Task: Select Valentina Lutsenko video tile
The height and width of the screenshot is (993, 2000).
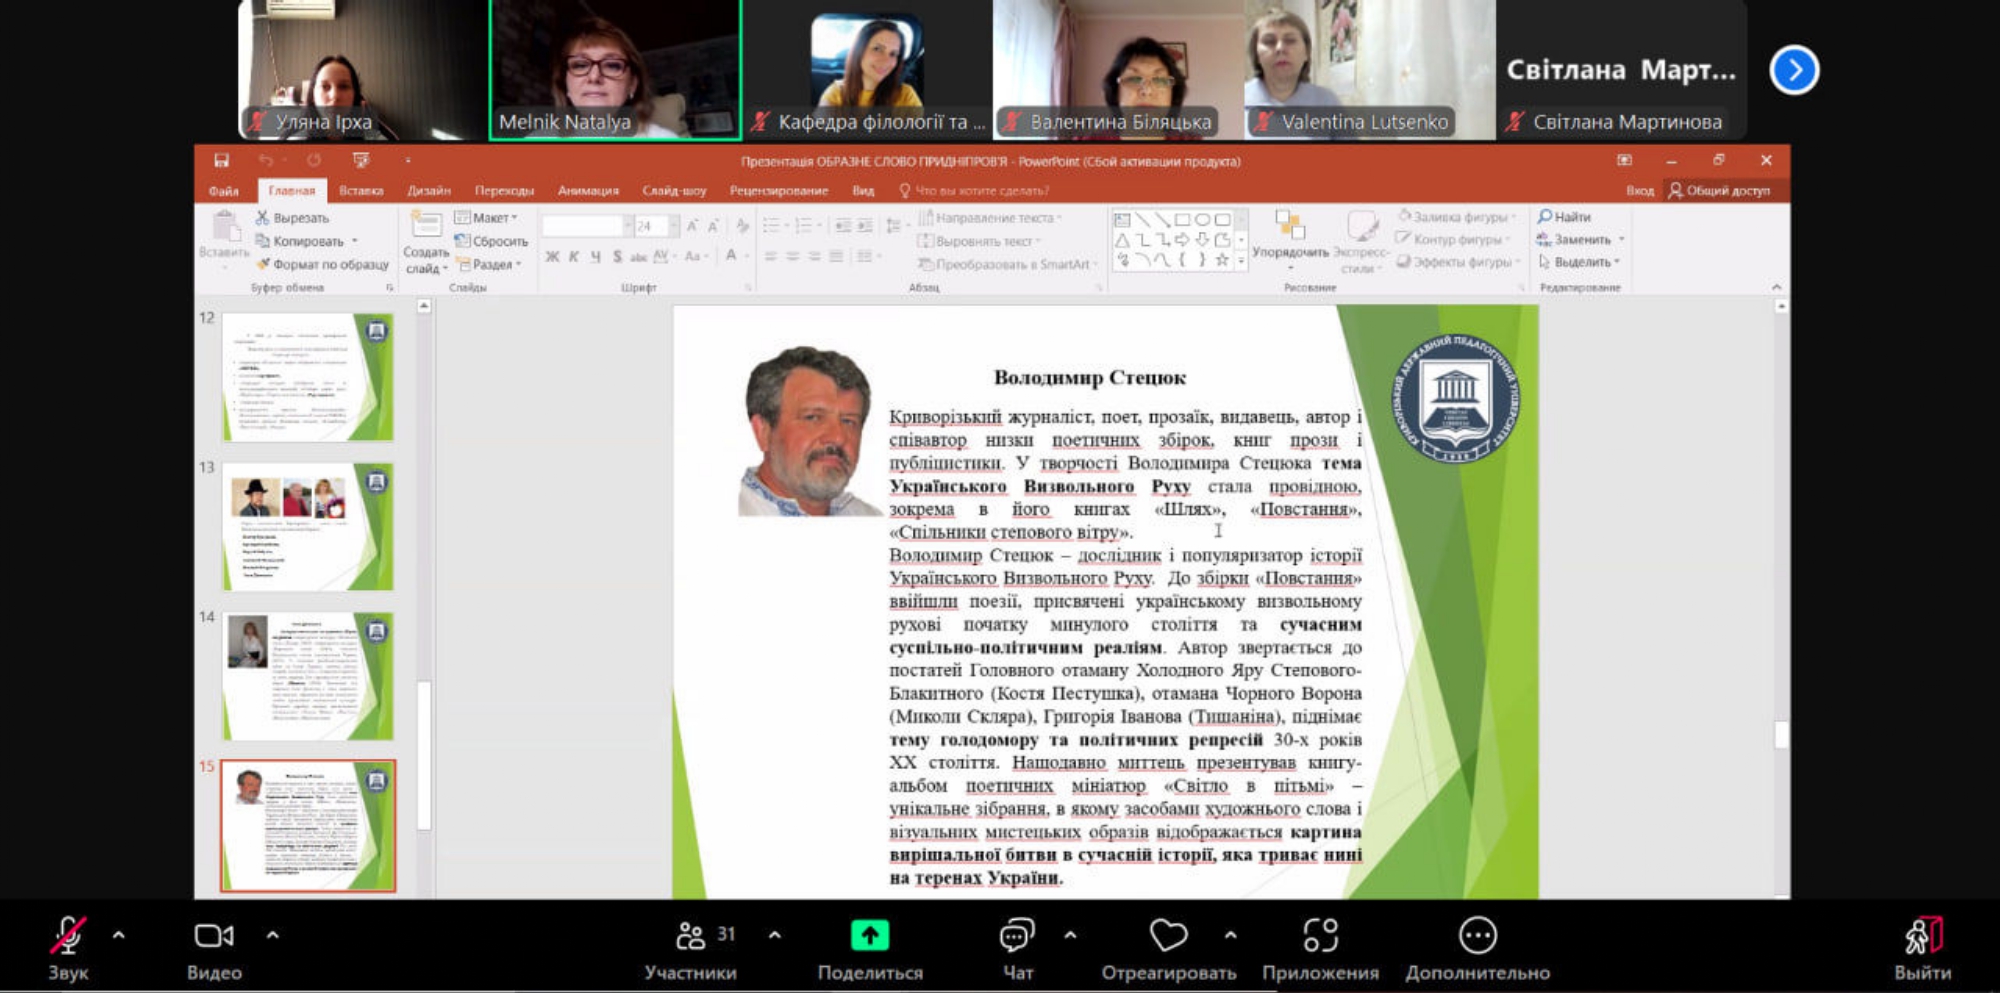Action: click(1370, 69)
